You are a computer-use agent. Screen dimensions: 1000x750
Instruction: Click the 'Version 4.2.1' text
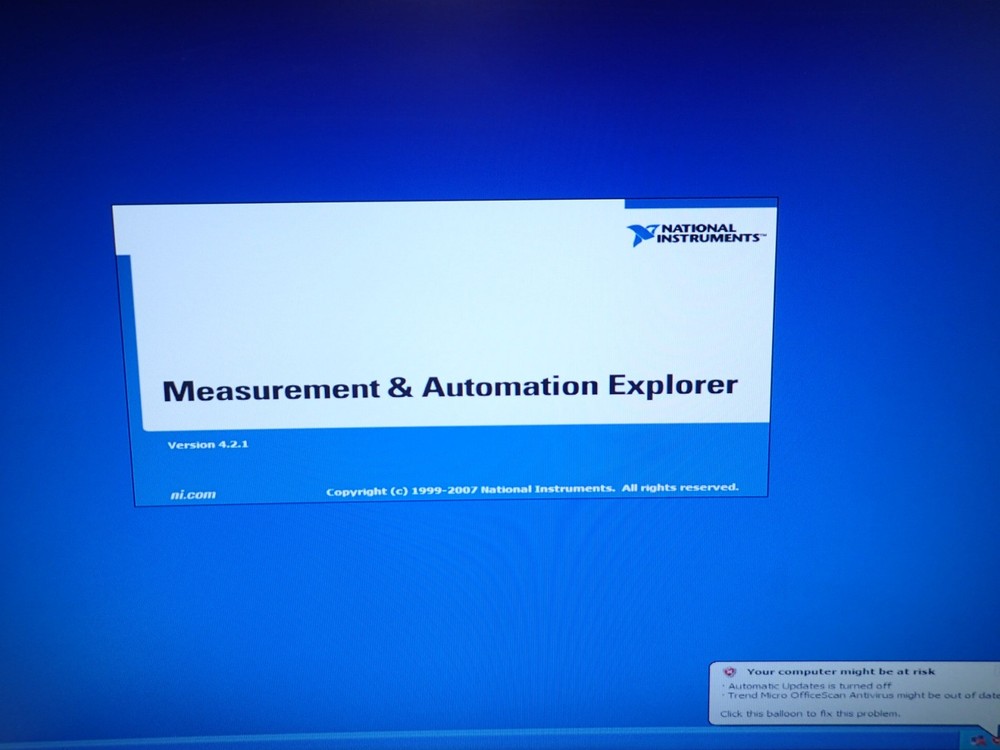click(x=208, y=445)
